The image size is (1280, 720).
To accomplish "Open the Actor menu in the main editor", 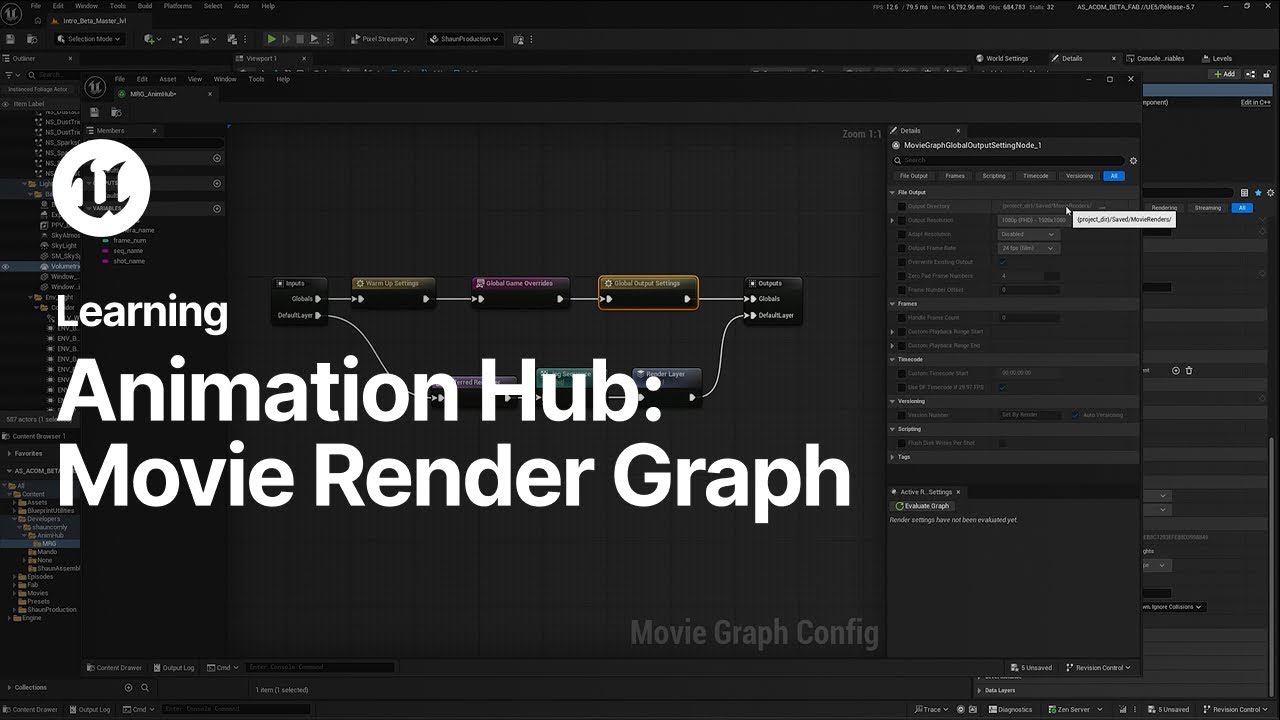I will click(x=241, y=6).
